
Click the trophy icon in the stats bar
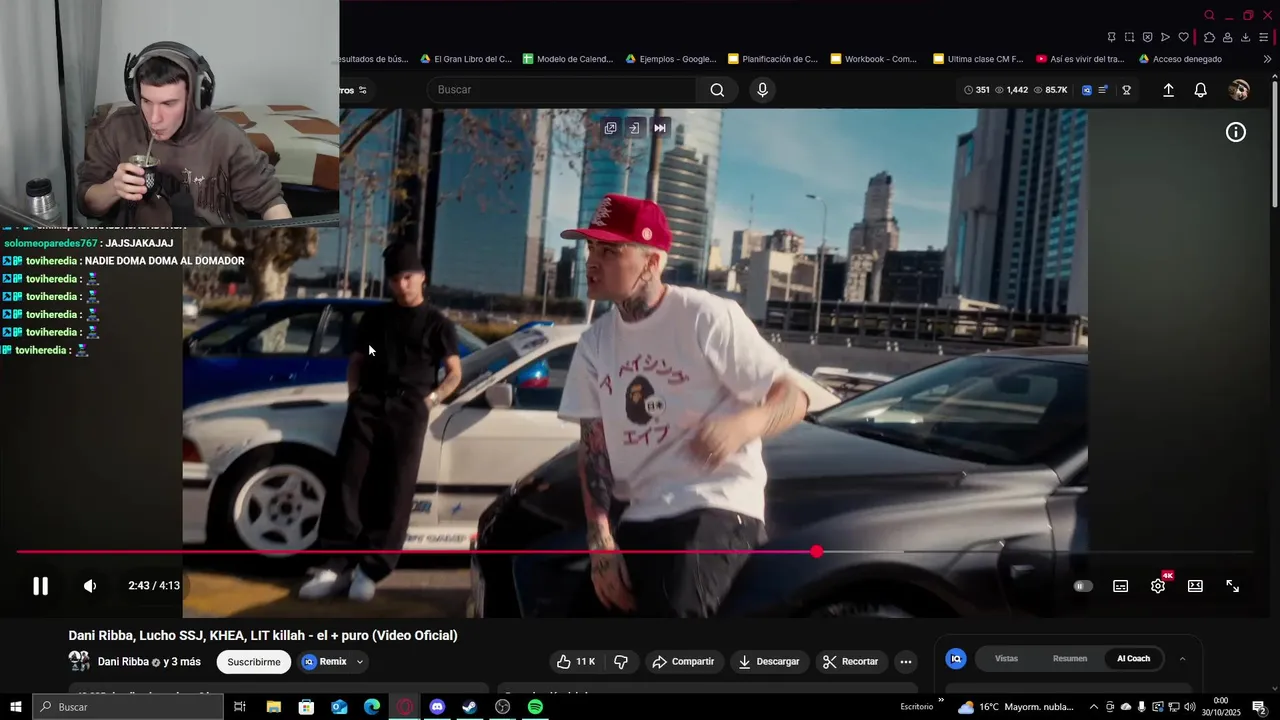[x=1126, y=90]
